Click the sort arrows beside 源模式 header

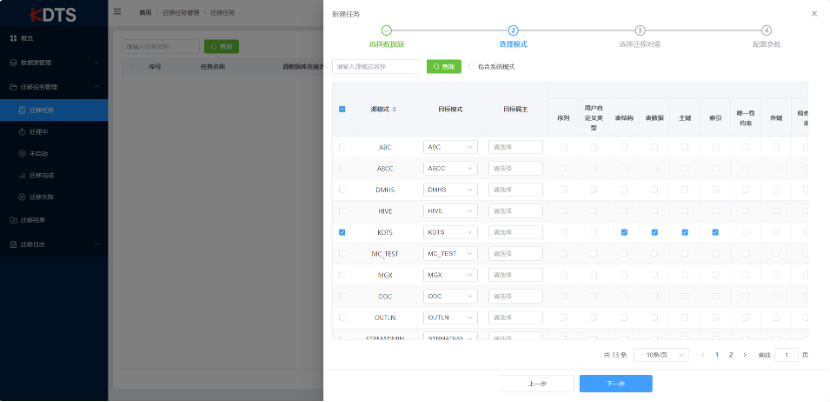tap(394, 109)
